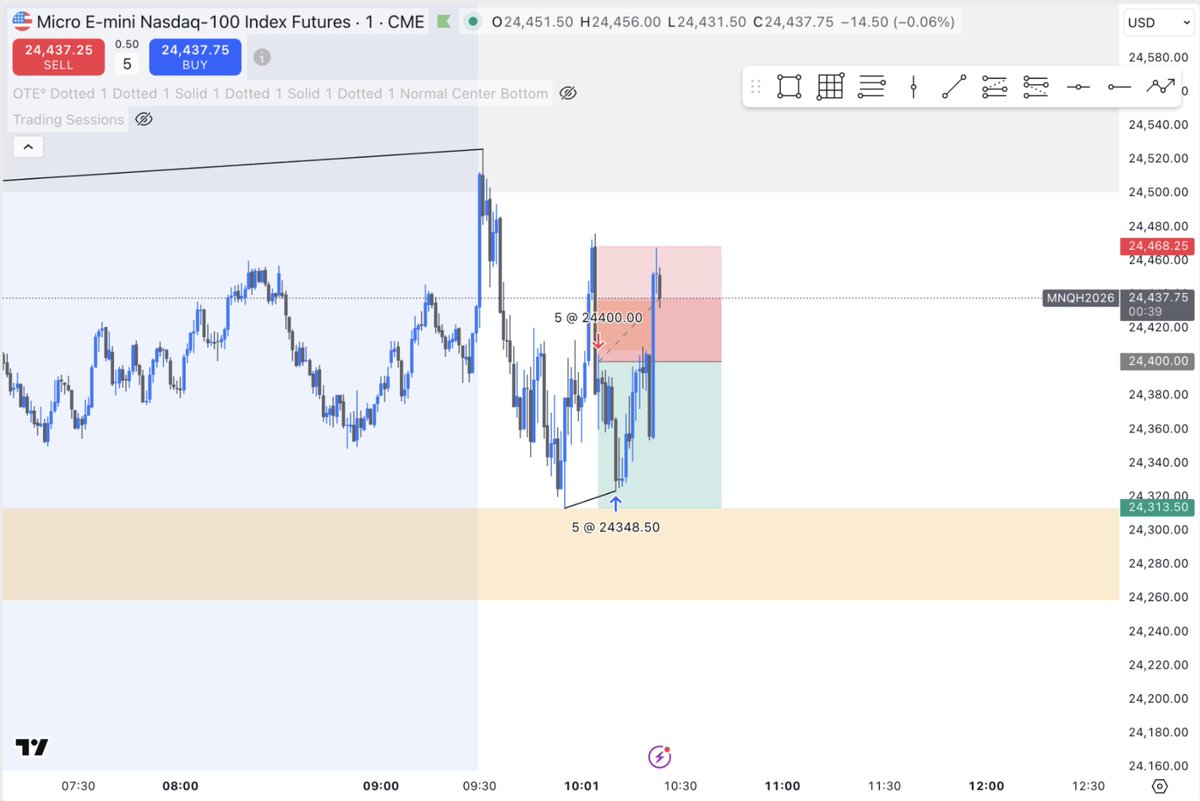Image resolution: width=1200 pixels, height=801 pixels.
Task: Click the Micro E-mini Nasdaq-100 symbol title
Action: [231, 21]
